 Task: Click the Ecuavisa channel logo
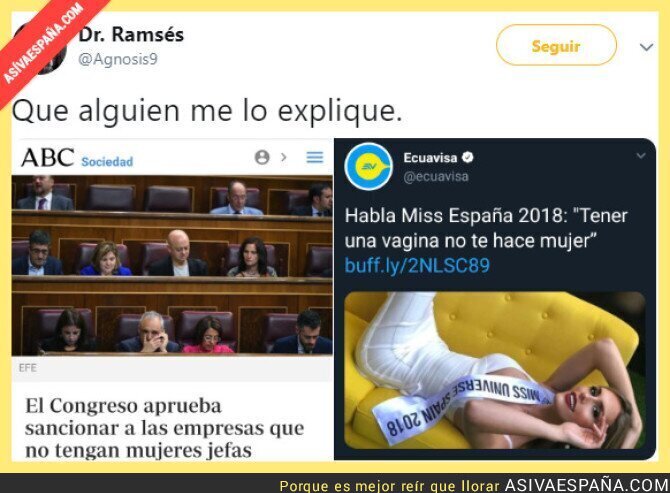(369, 166)
